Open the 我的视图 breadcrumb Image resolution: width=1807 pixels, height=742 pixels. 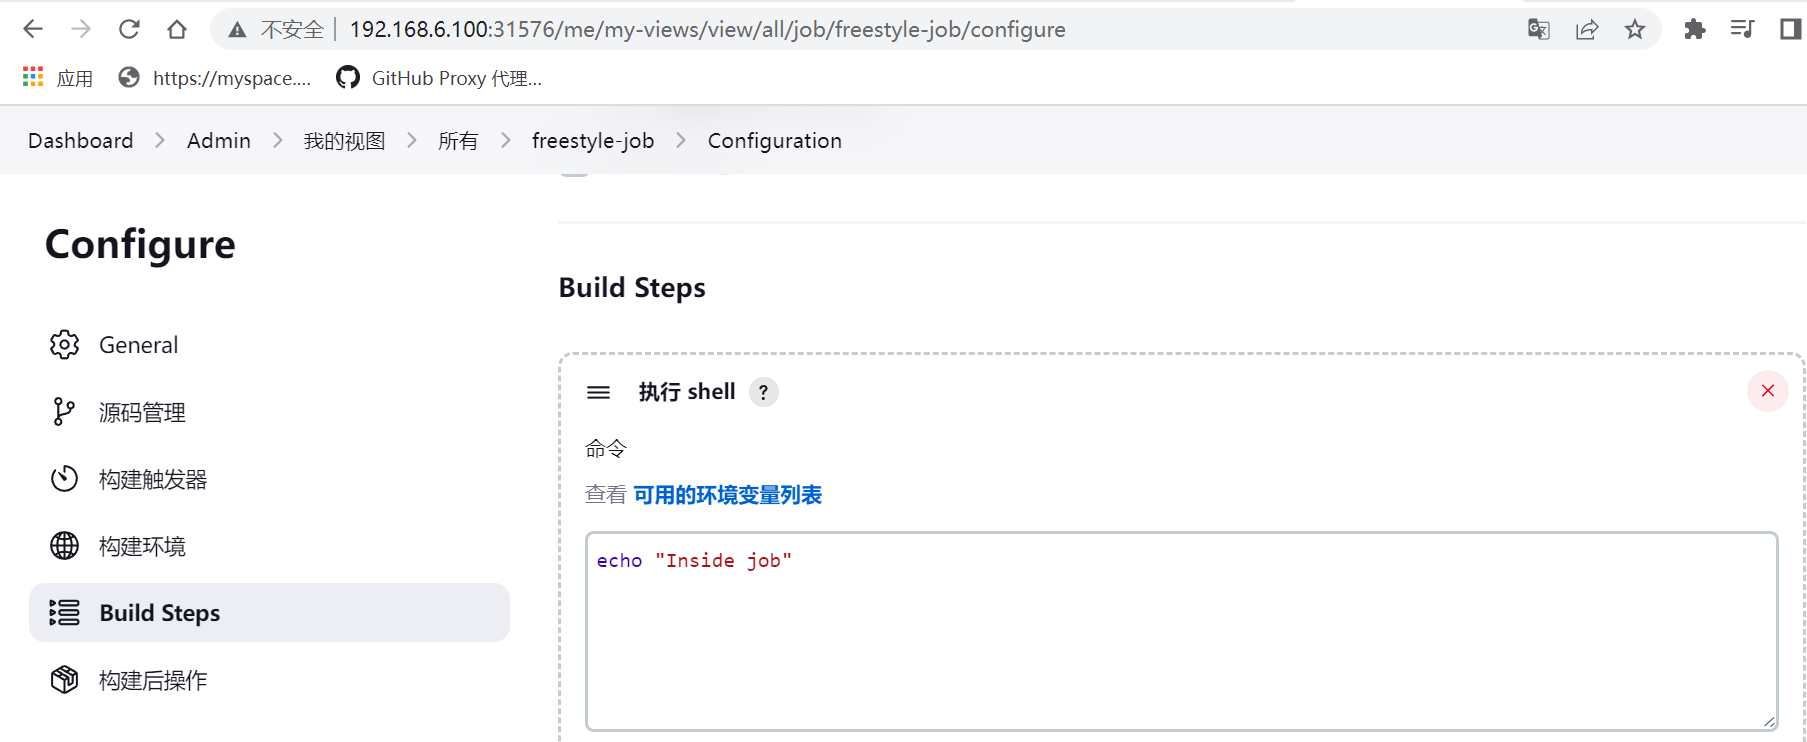[344, 140]
